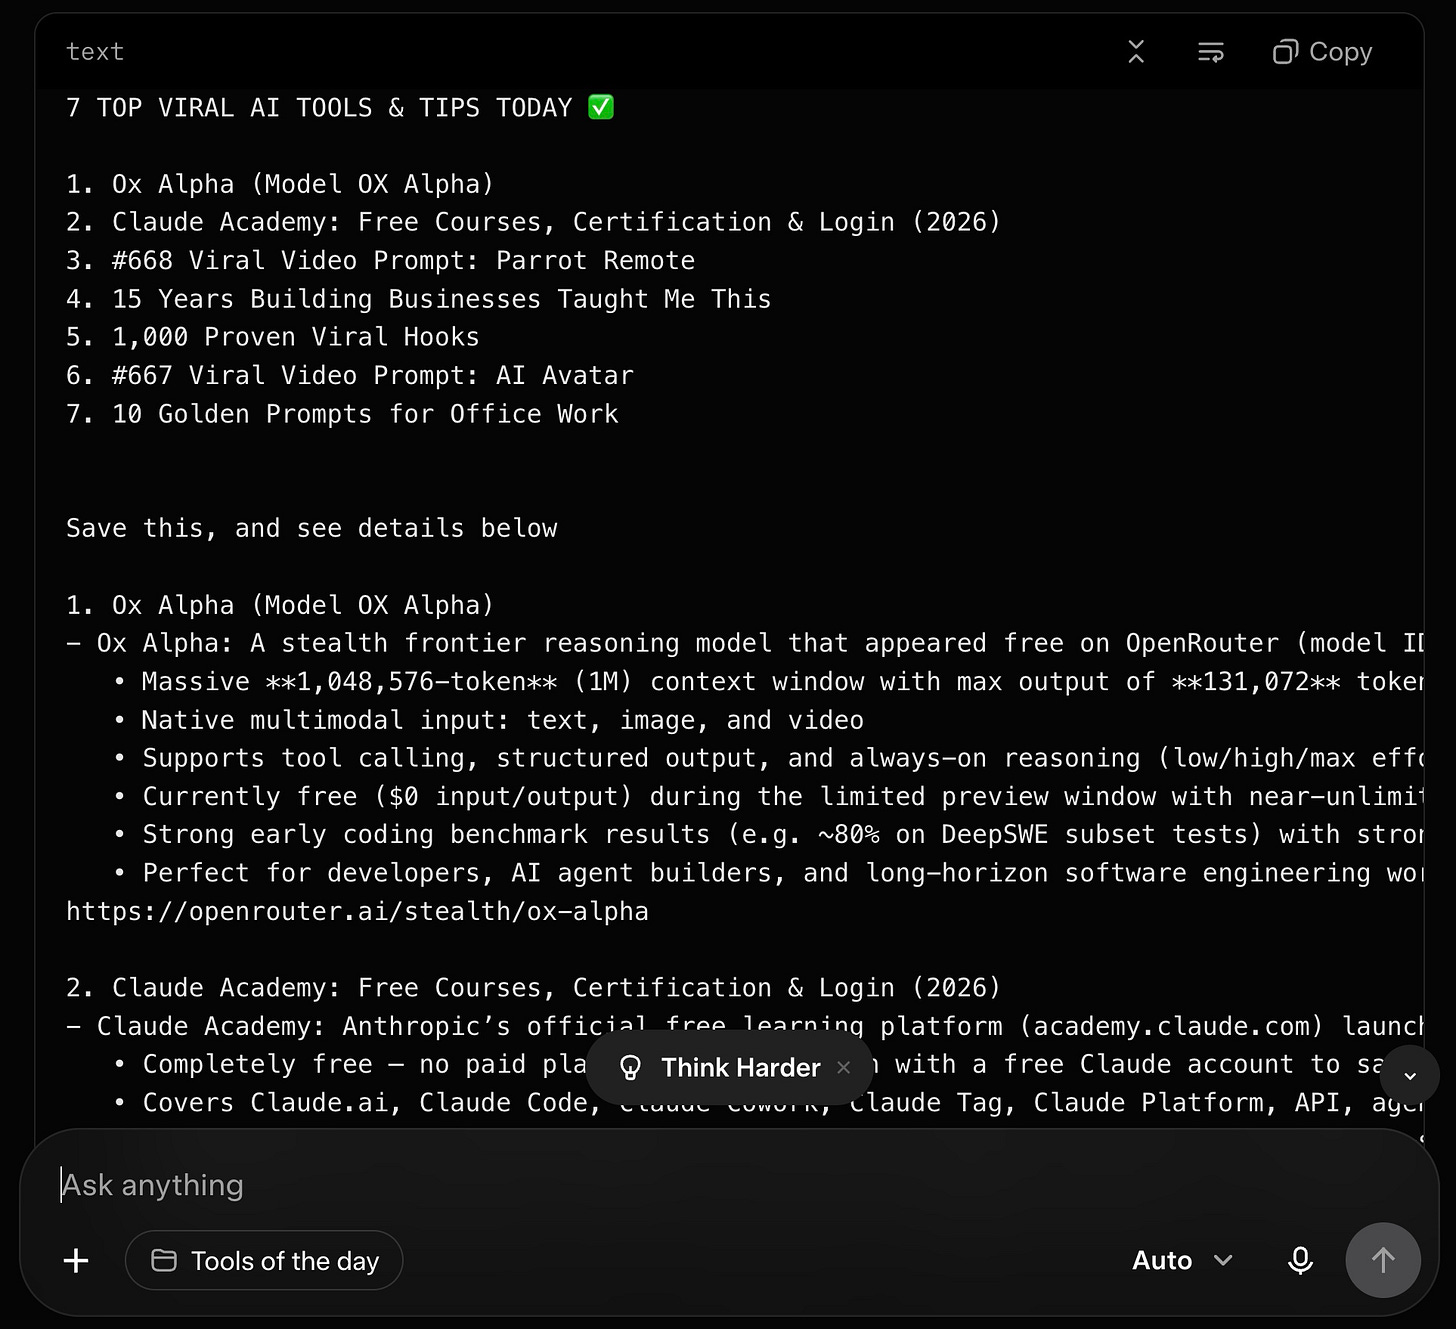Click the line "Save this, and see details below"
Viewport: 1456px width, 1329px height.
pos(311,529)
